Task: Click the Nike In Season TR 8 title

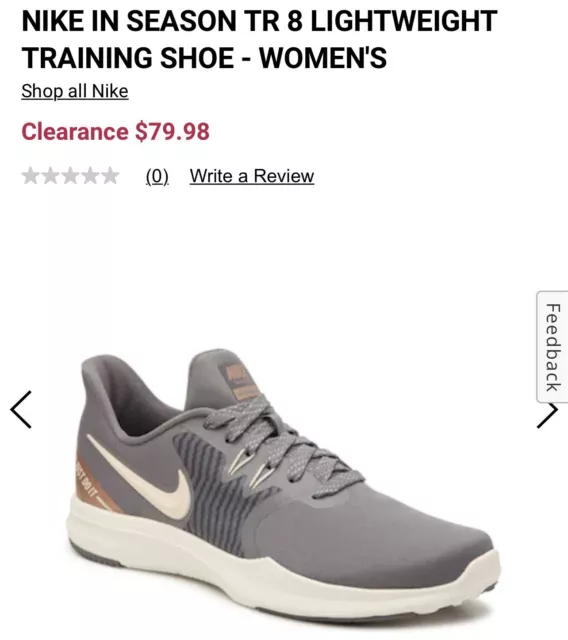Action: [260, 39]
